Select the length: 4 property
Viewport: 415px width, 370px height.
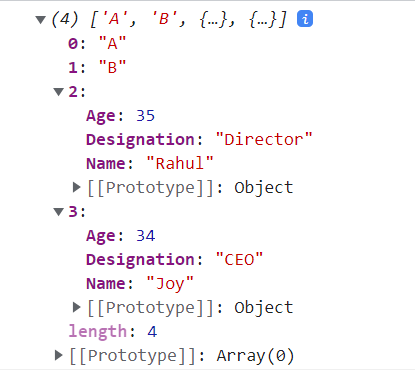(x=113, y=332)
